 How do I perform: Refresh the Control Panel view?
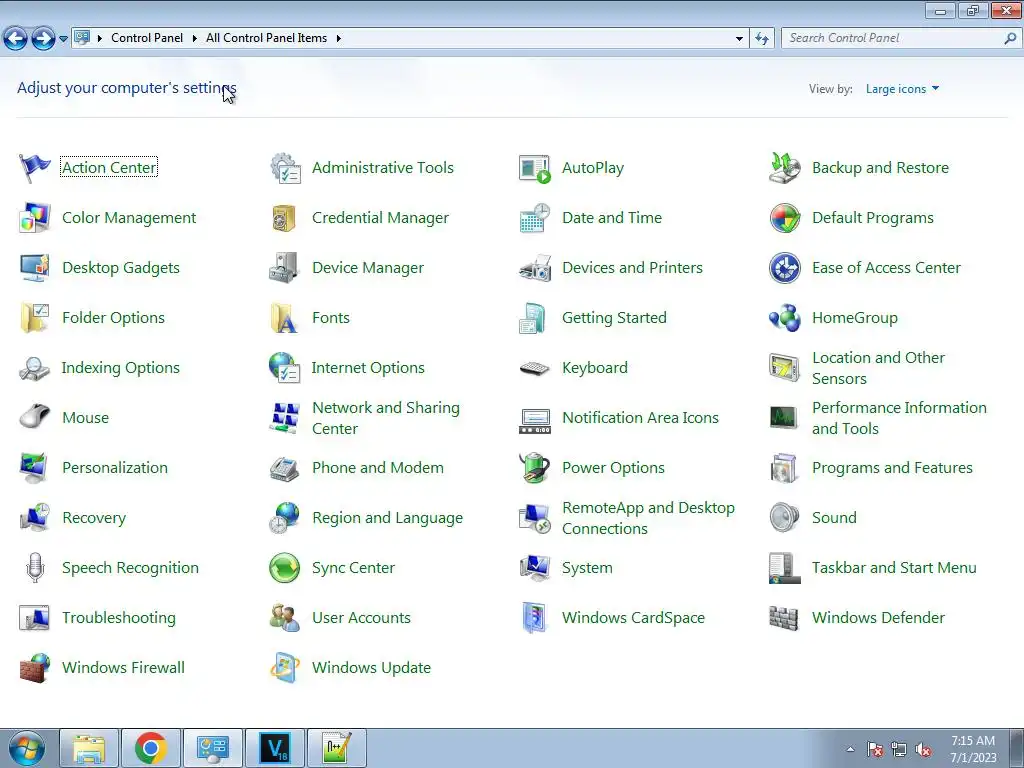(762, 39)
